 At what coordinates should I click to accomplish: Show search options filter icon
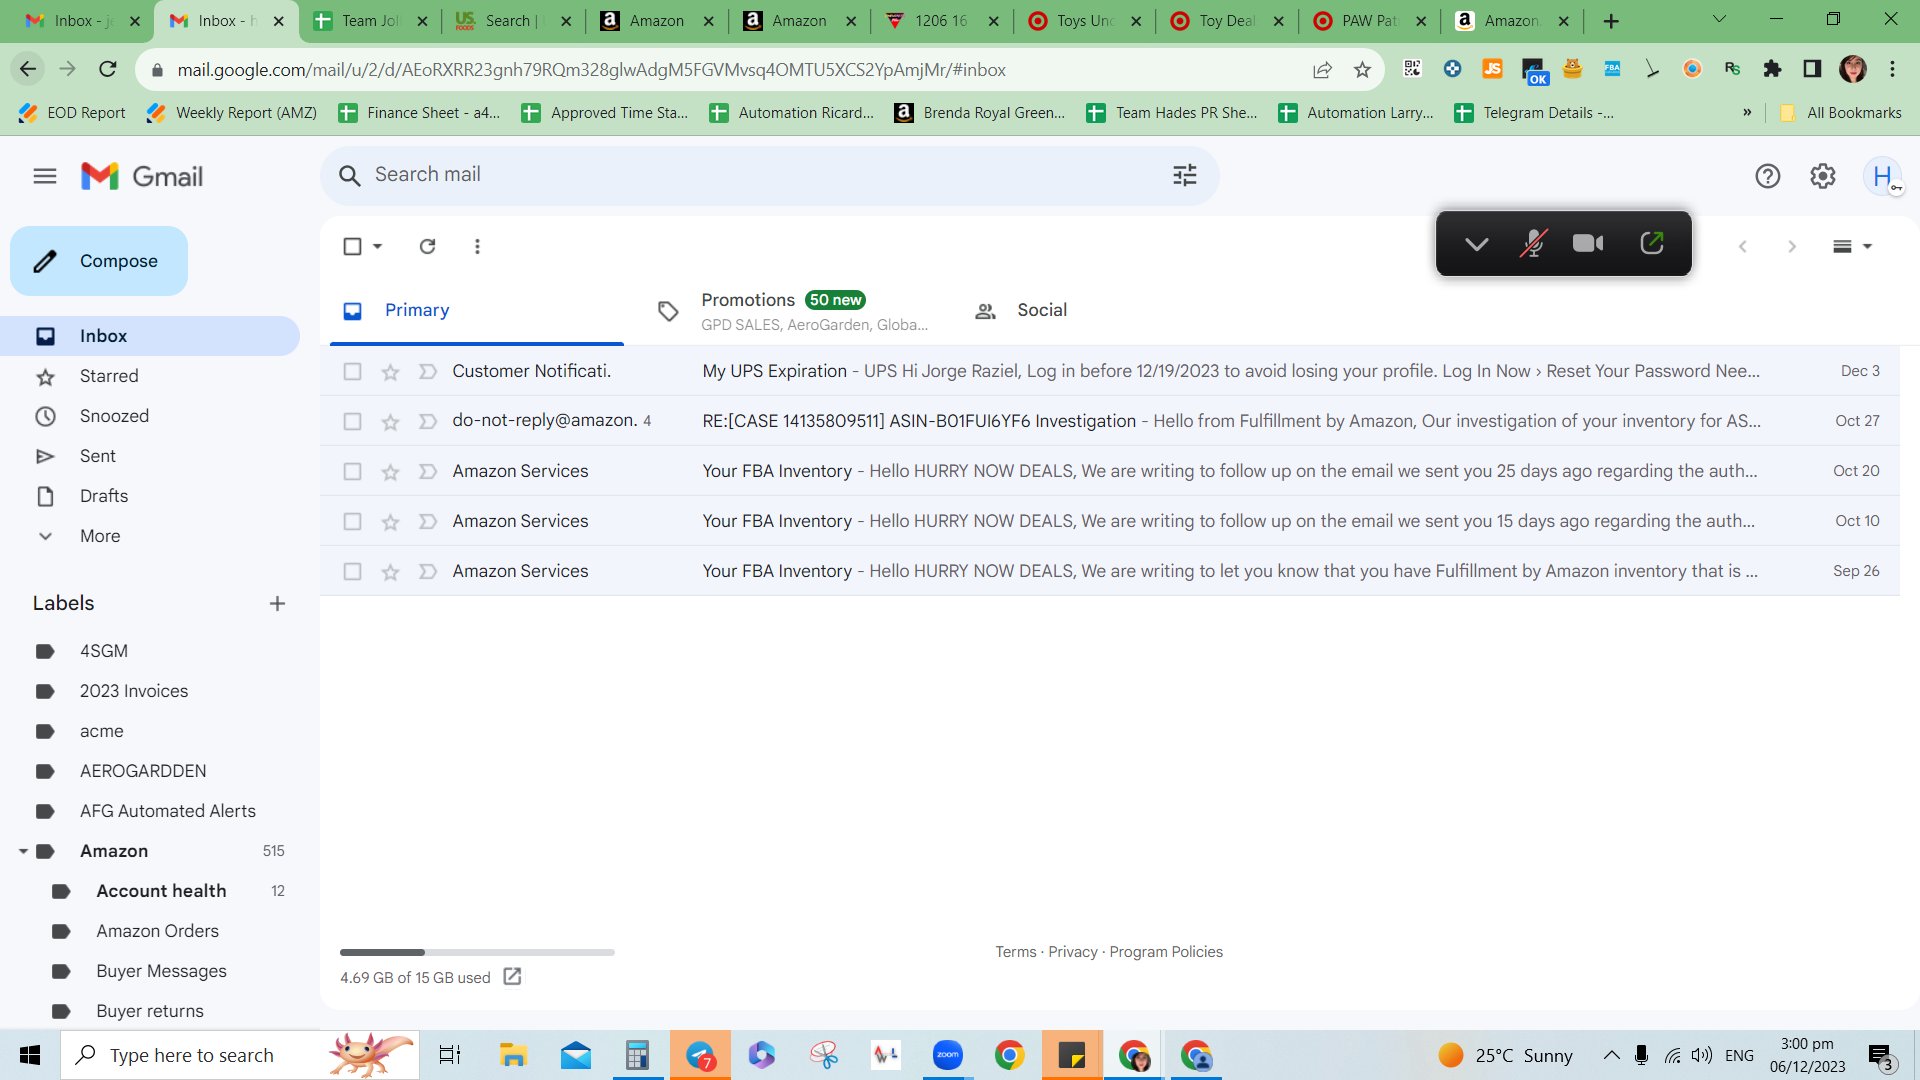pos(1185,175)
